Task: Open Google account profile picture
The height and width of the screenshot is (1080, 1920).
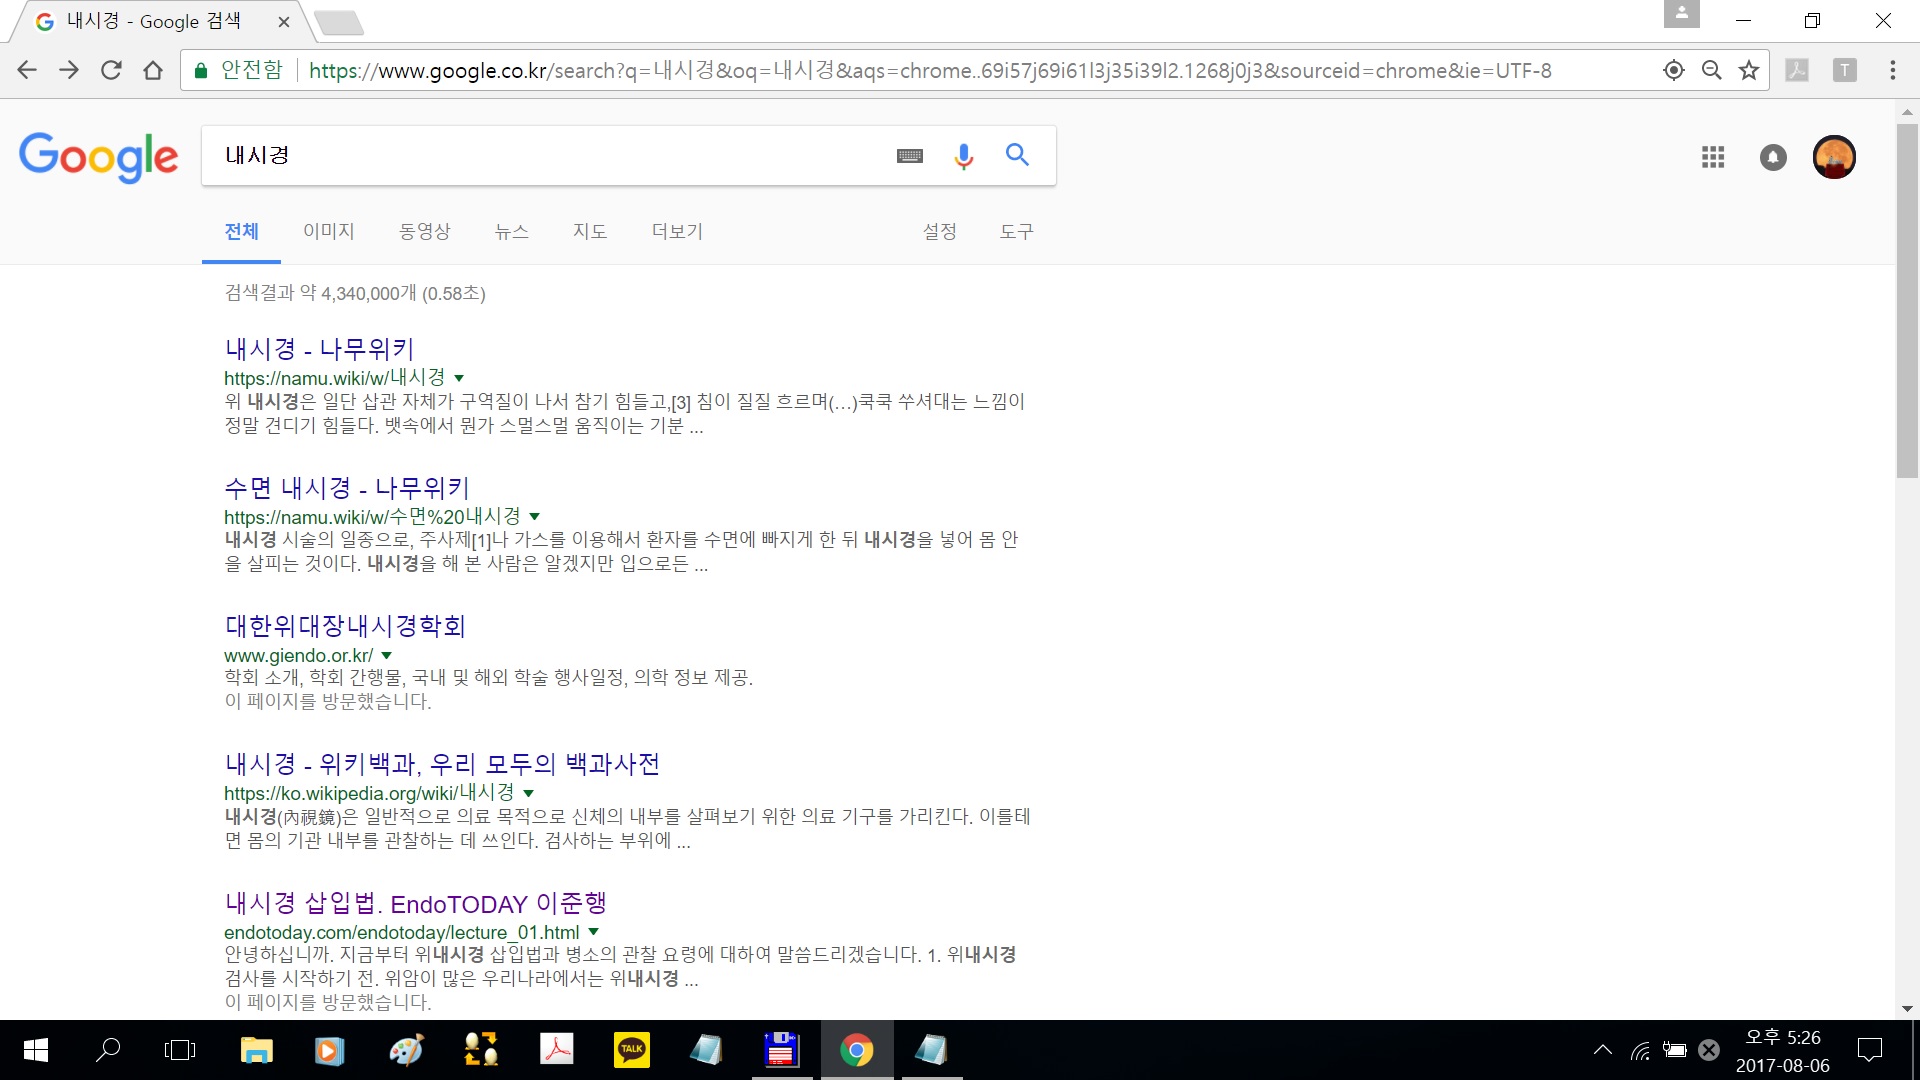Action: [1834, 157]
